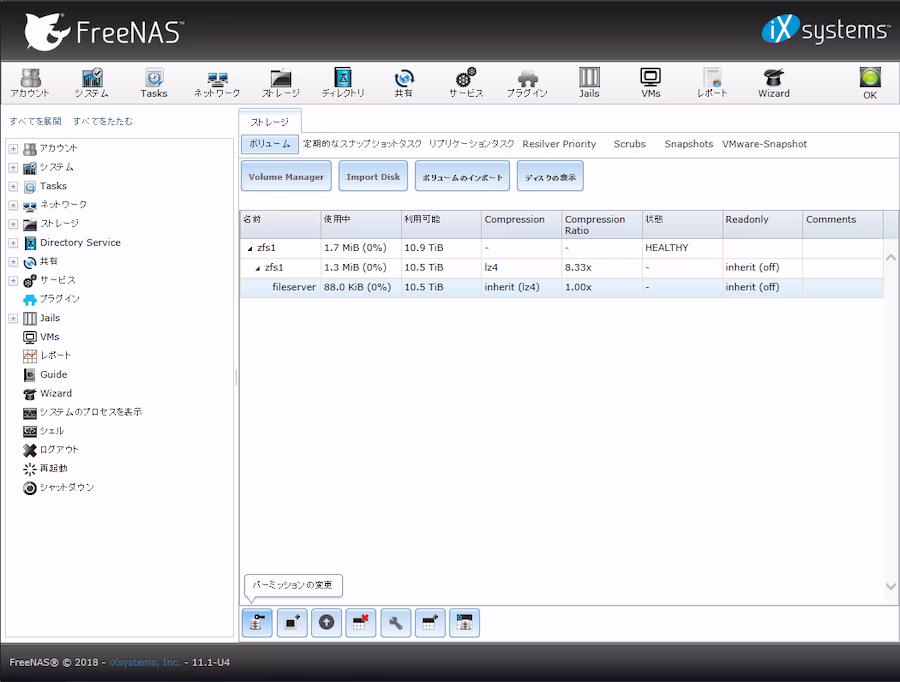Open the サービス toolbar icon
This screenshot has height=682, width=900.
click(466, 83)
